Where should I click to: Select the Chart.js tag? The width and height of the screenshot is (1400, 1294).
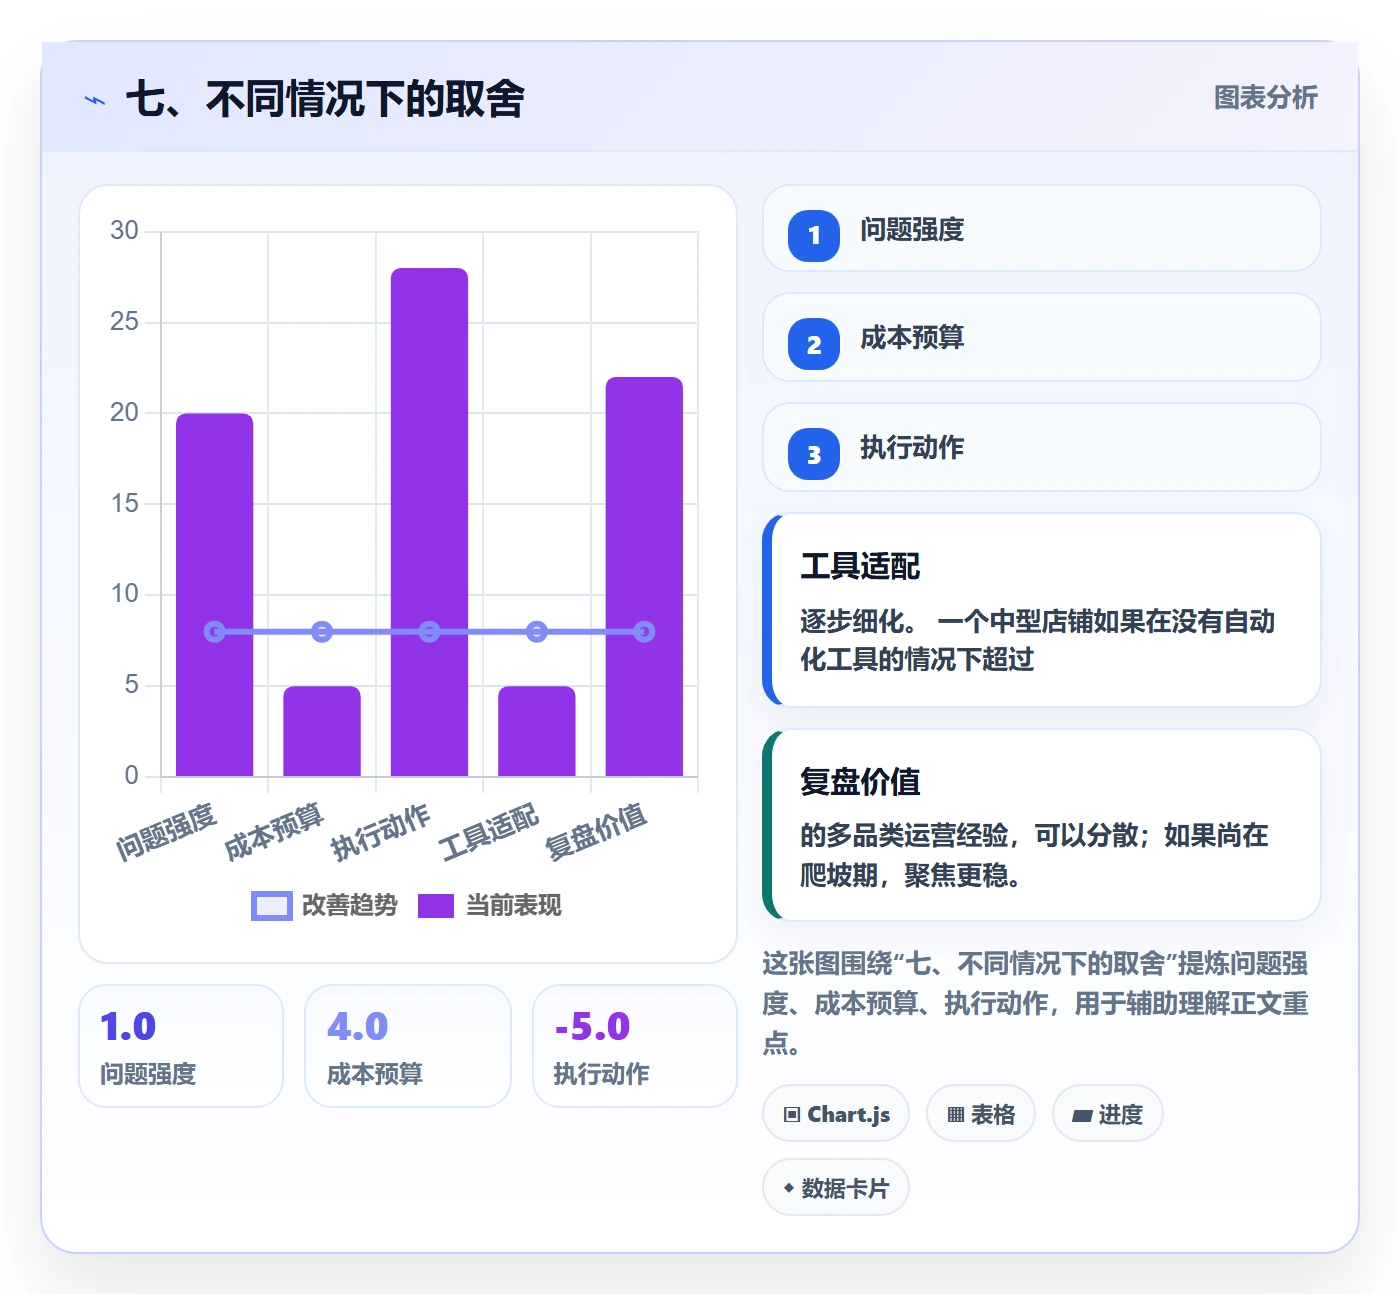point(836,1113)
